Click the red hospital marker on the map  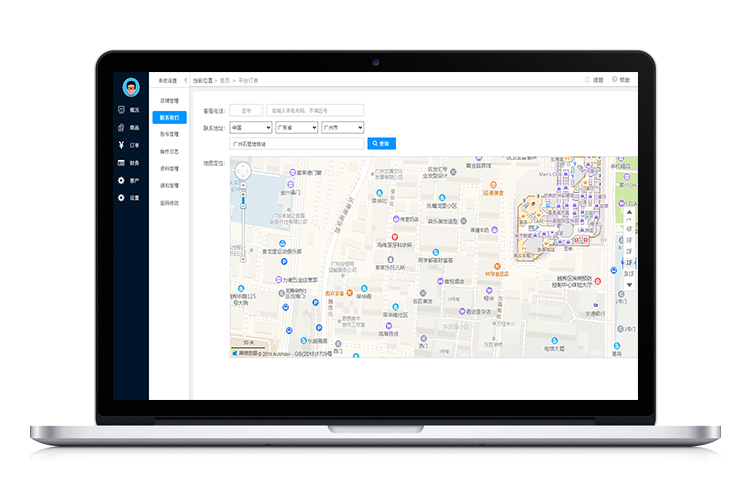pos(597,281)
